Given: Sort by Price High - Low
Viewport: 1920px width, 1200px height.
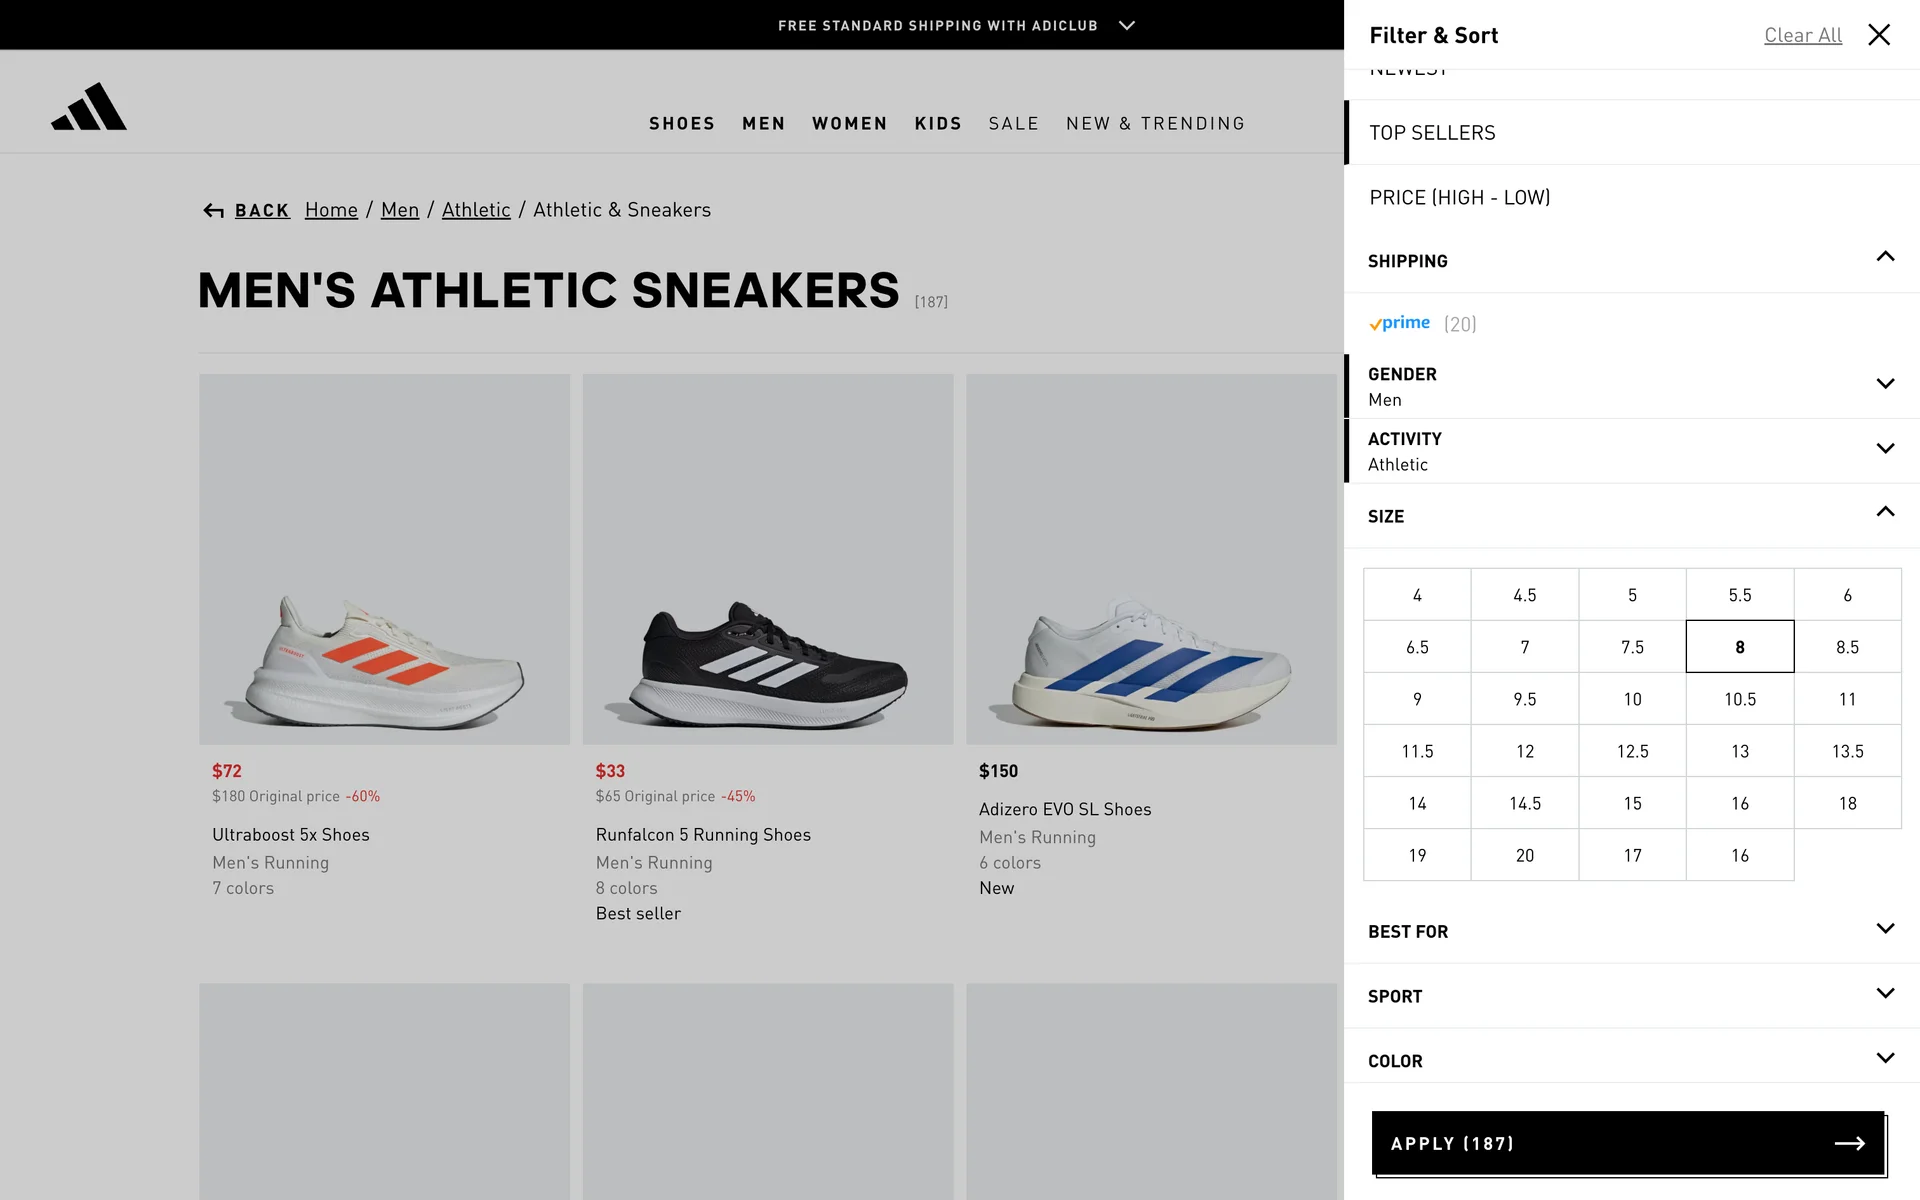Looking at the screenshot, I should coord(1459,198).
